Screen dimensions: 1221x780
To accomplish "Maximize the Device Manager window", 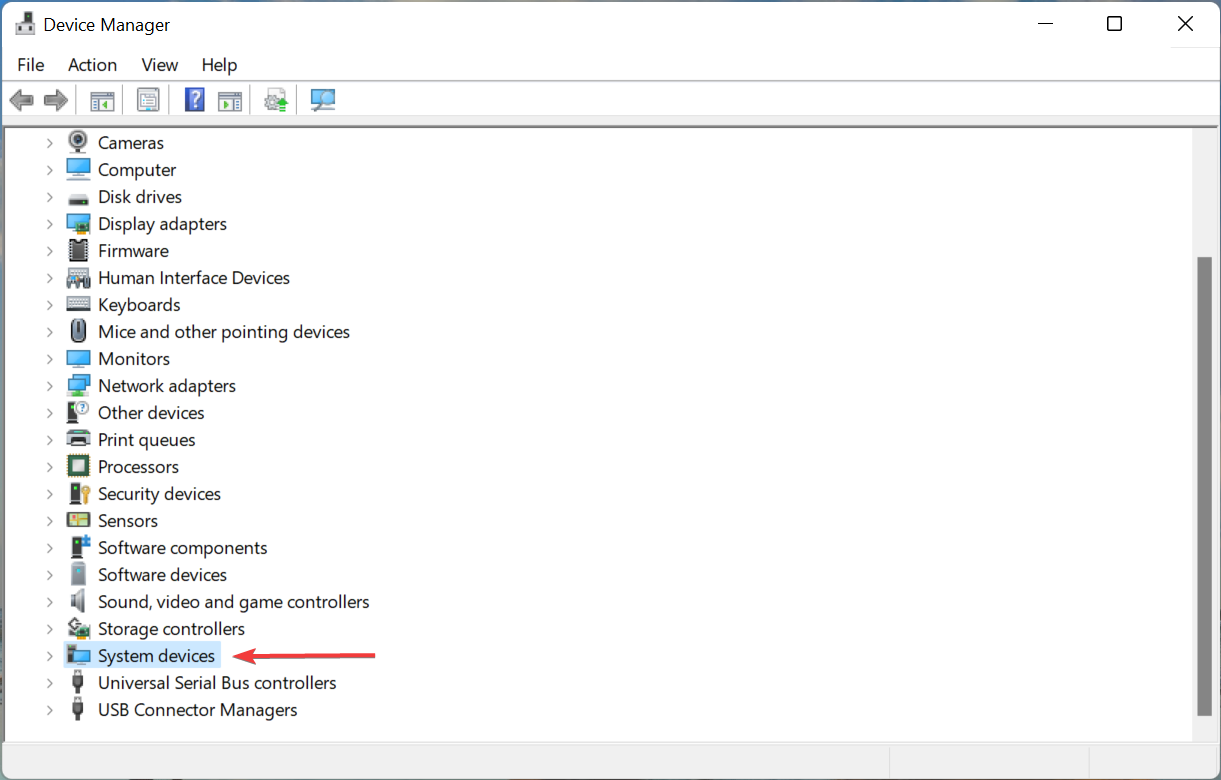I will click(1114, 24).
